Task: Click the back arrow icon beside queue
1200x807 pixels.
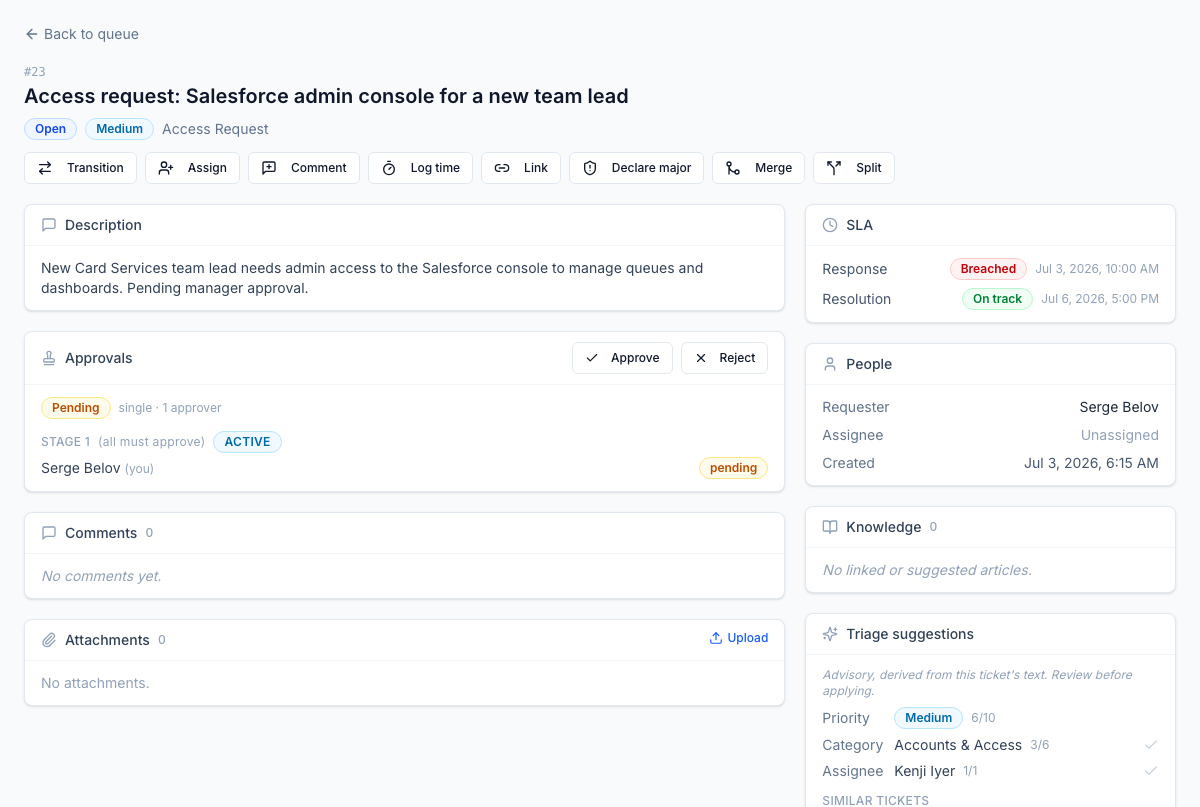Action: click(32, 34)
